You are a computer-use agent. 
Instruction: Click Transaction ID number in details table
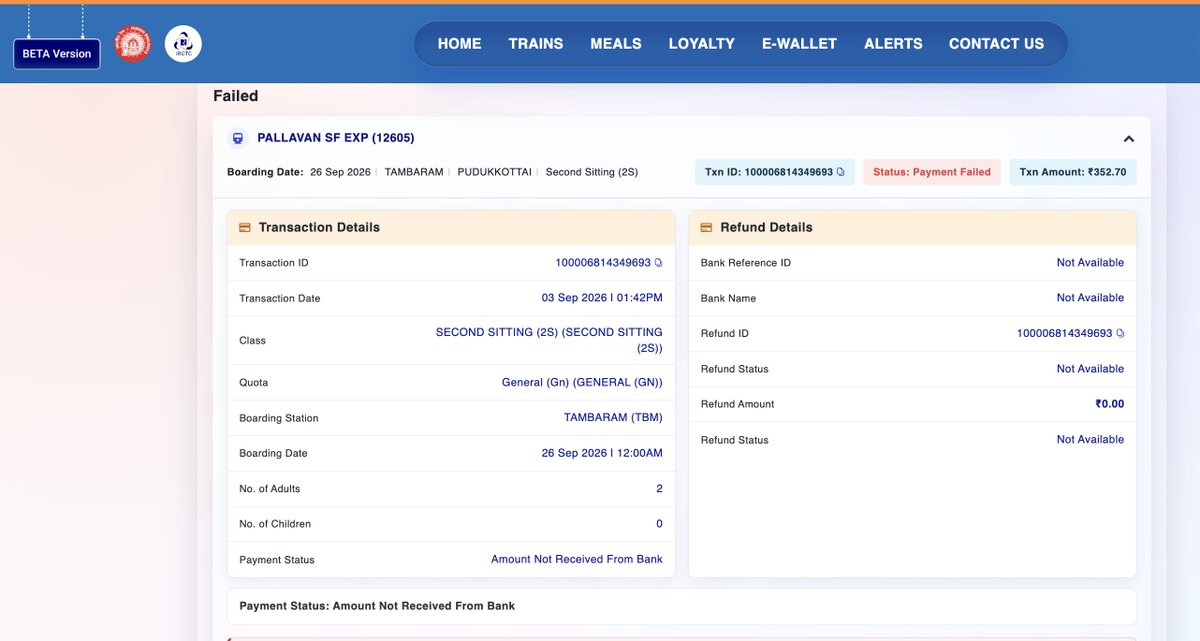[603, 263]
